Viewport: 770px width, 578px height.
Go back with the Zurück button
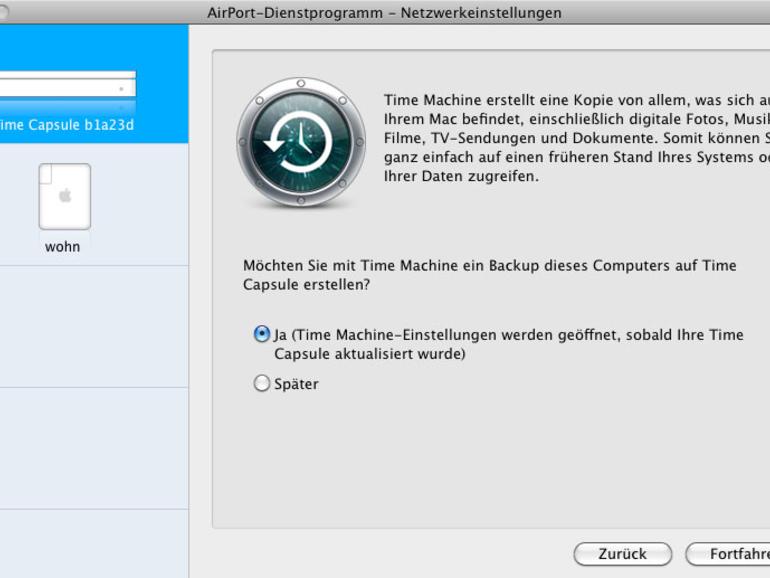point(623,554)
